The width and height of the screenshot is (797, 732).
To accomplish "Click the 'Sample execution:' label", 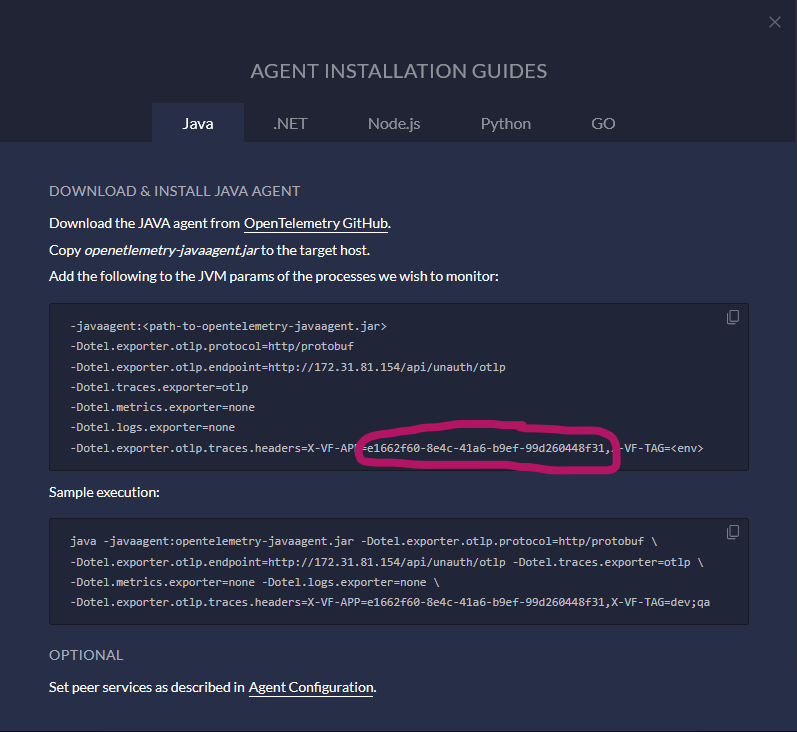I will click(x=104, y=492).
